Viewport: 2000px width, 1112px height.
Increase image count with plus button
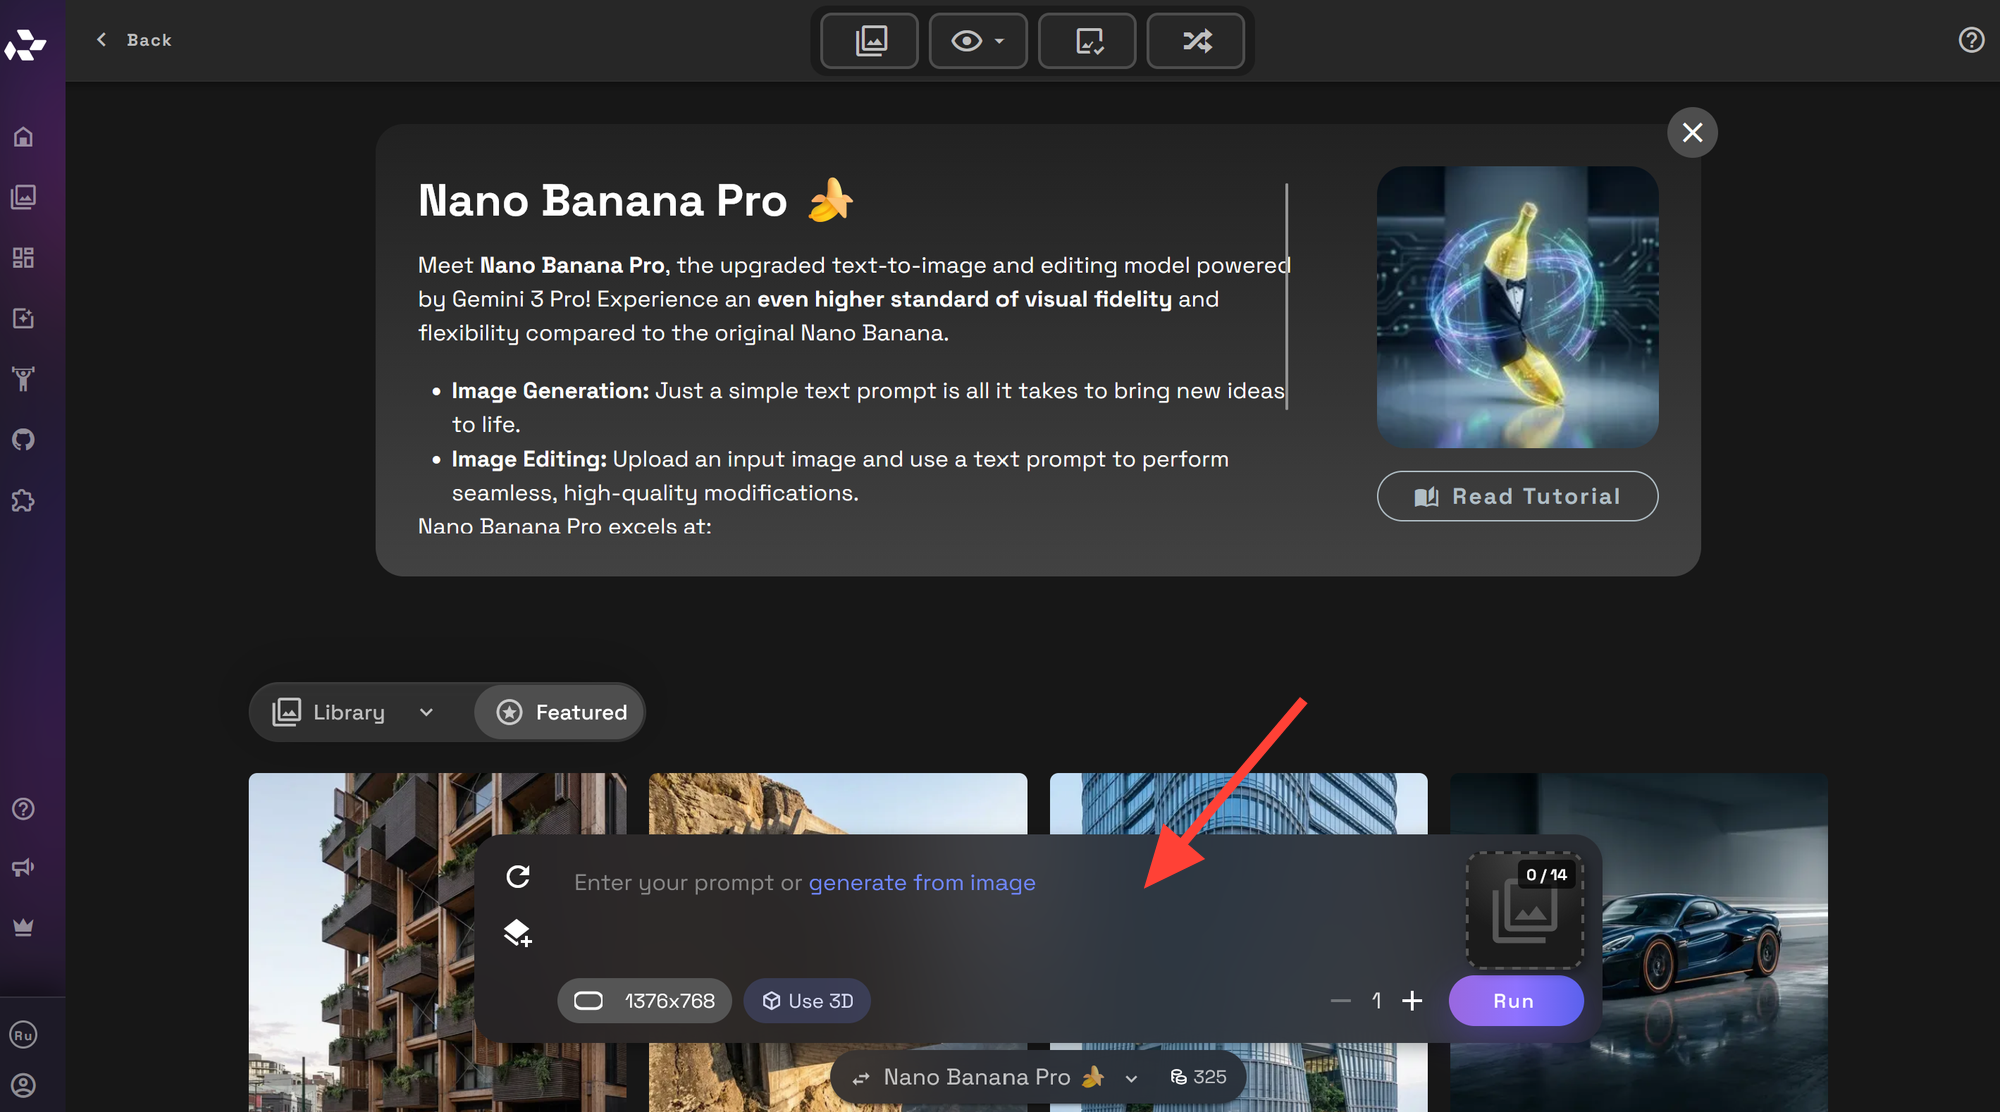[x=1412, y=1001]
